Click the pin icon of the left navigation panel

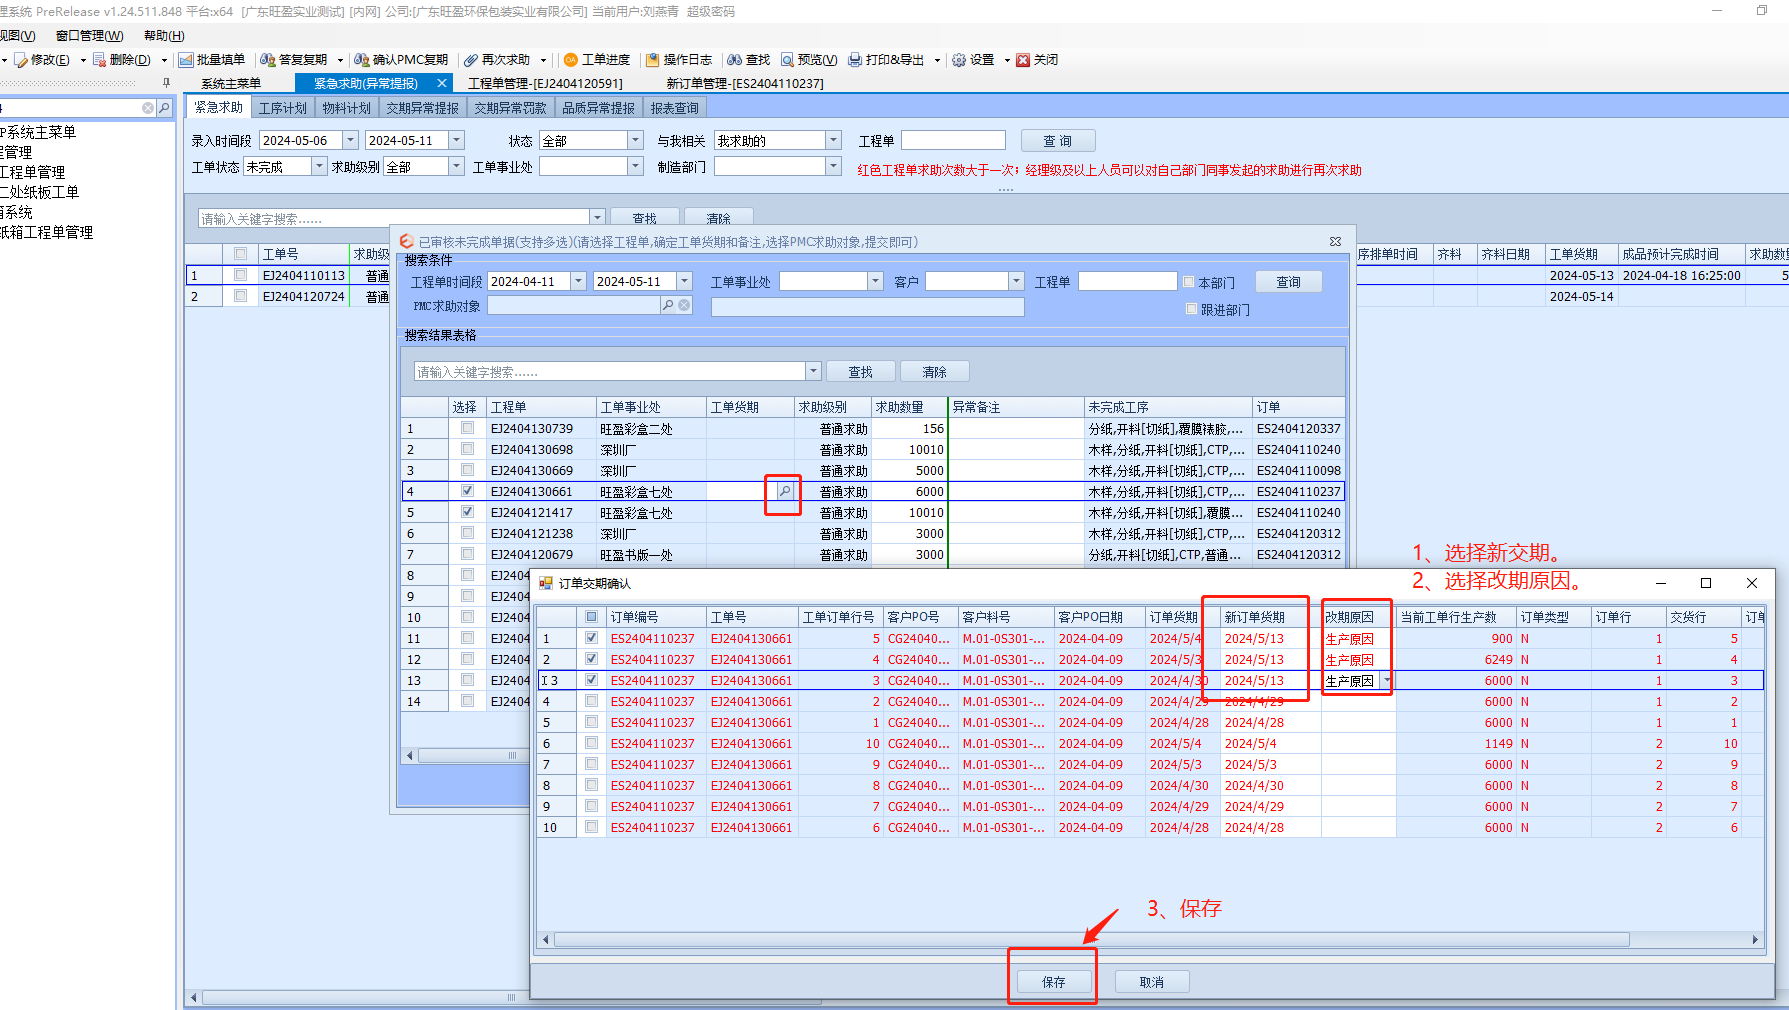tap(166, 83)
